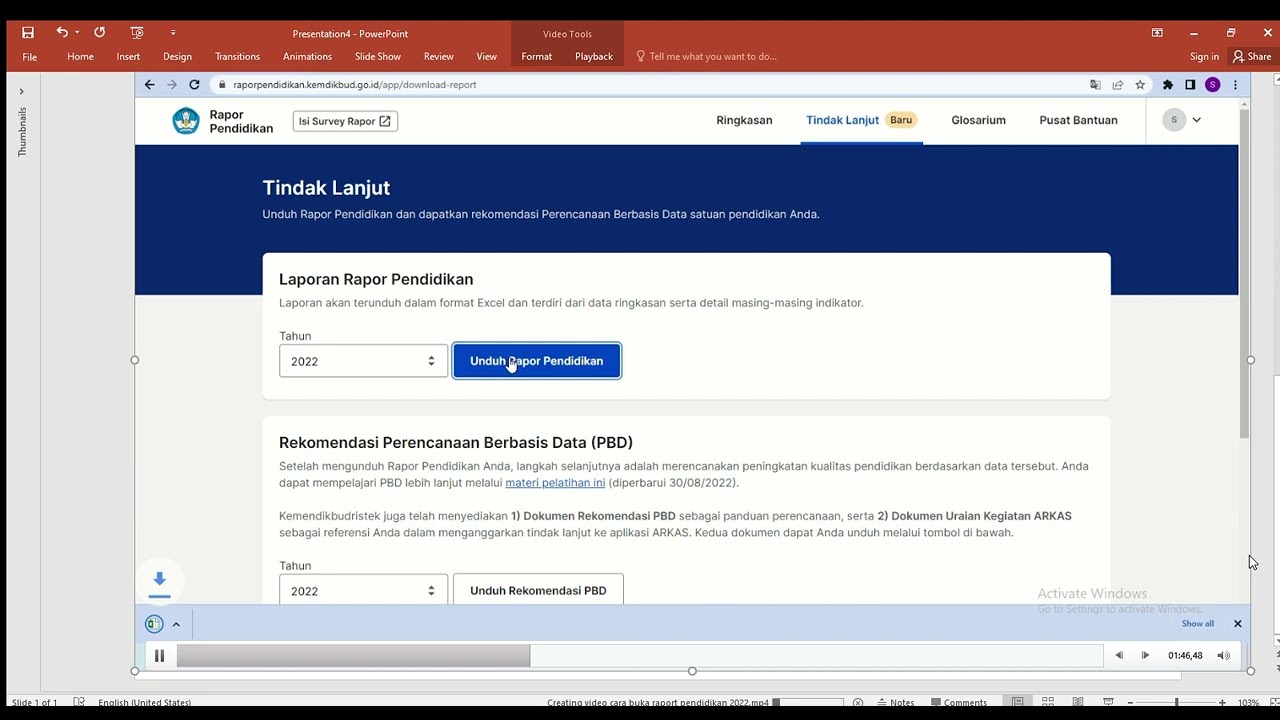Viewport: 1280px width, 720px height.
Task: Step the video forward
Action: (x=1145, y=656)
